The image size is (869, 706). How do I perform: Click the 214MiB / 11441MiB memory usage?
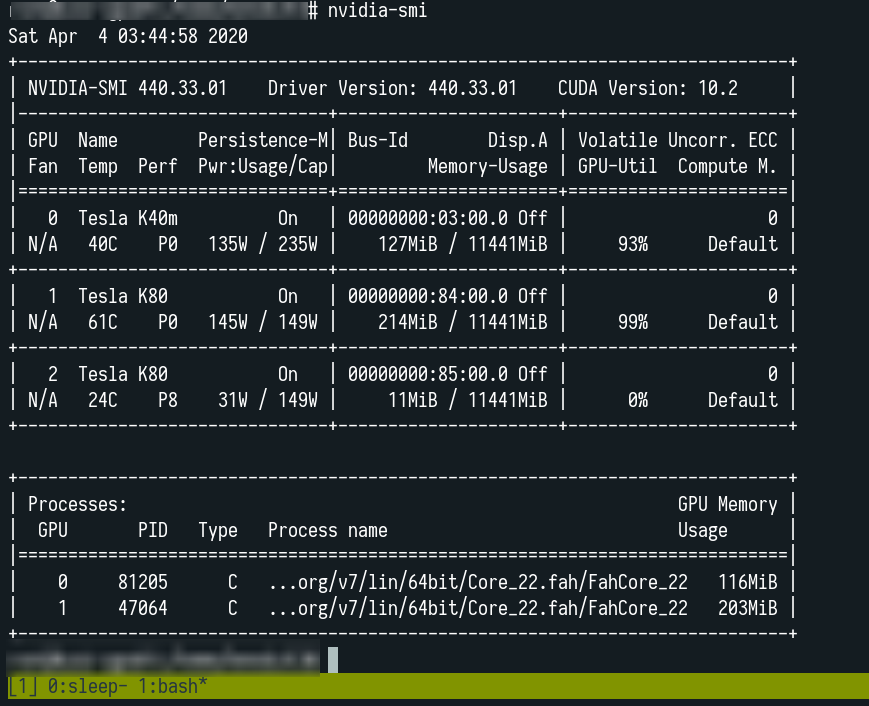(x=463, y=322)
